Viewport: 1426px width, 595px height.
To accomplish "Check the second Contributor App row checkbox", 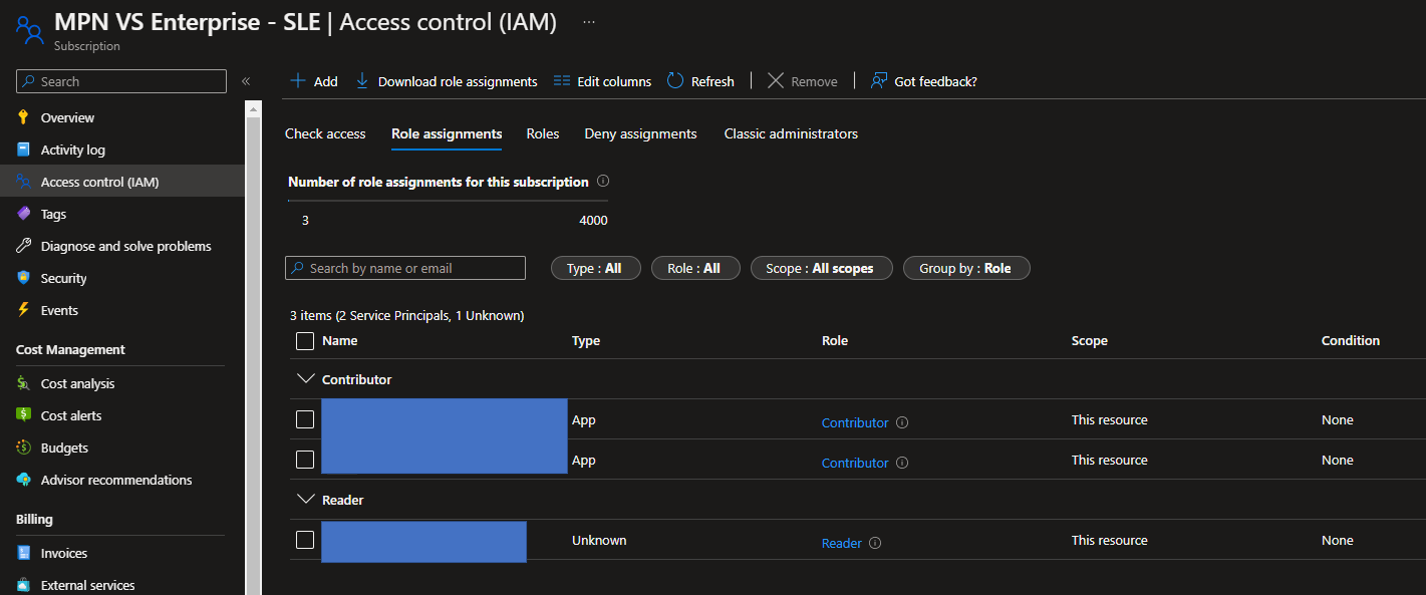I will click(x=305, y=460).
